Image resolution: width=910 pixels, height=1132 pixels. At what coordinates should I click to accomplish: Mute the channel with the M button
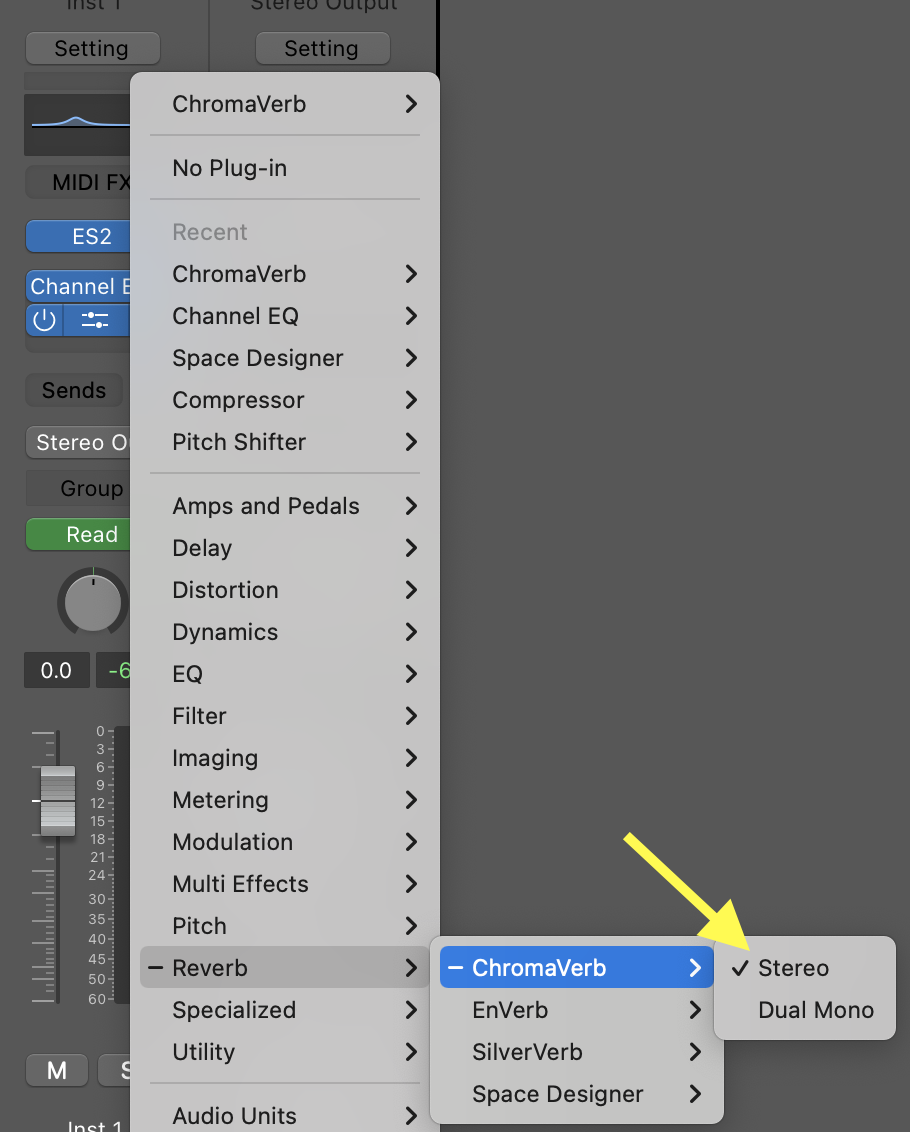pyautogui.click(x=57, y=1070)
